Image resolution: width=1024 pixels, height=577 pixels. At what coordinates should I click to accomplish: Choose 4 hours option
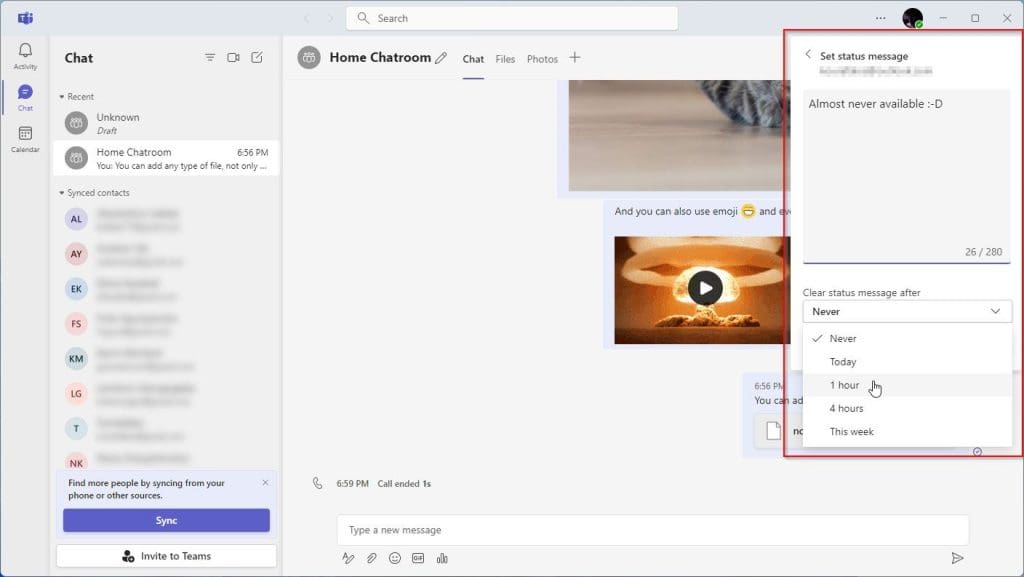click(906, 409)
